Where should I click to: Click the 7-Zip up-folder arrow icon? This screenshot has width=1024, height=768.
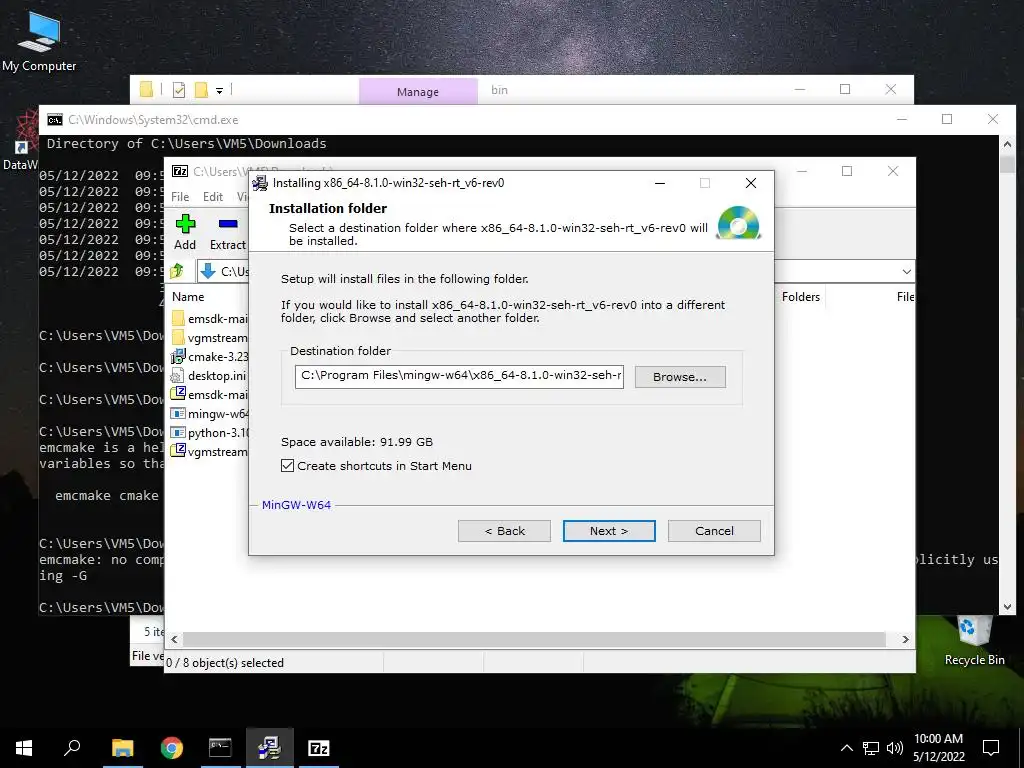coord(177,271)
